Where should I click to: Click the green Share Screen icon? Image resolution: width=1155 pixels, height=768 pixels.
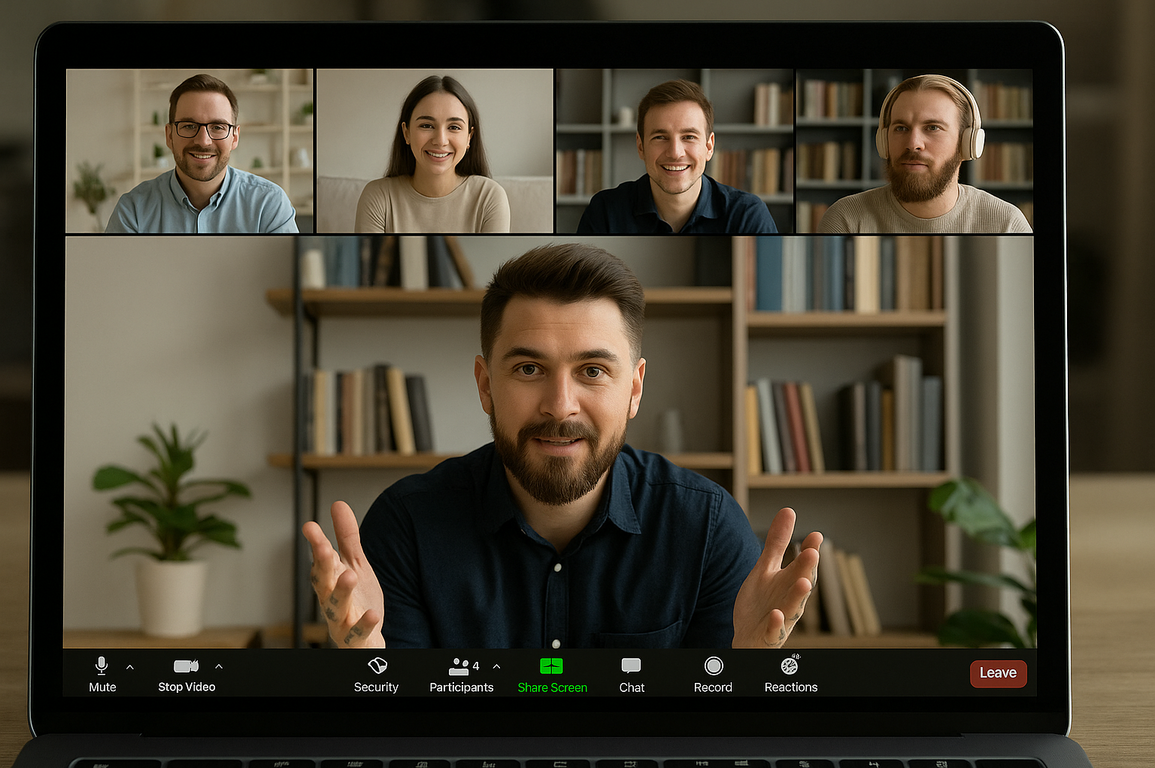click(551, 666)
